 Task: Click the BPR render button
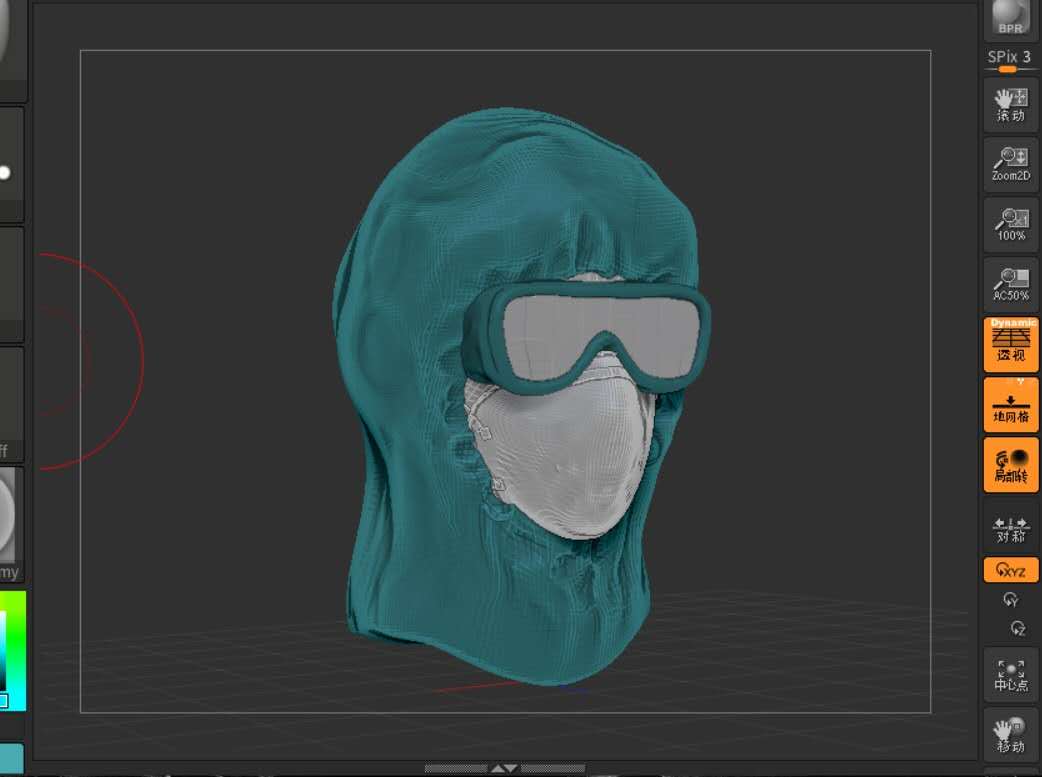coord(1011,19)
